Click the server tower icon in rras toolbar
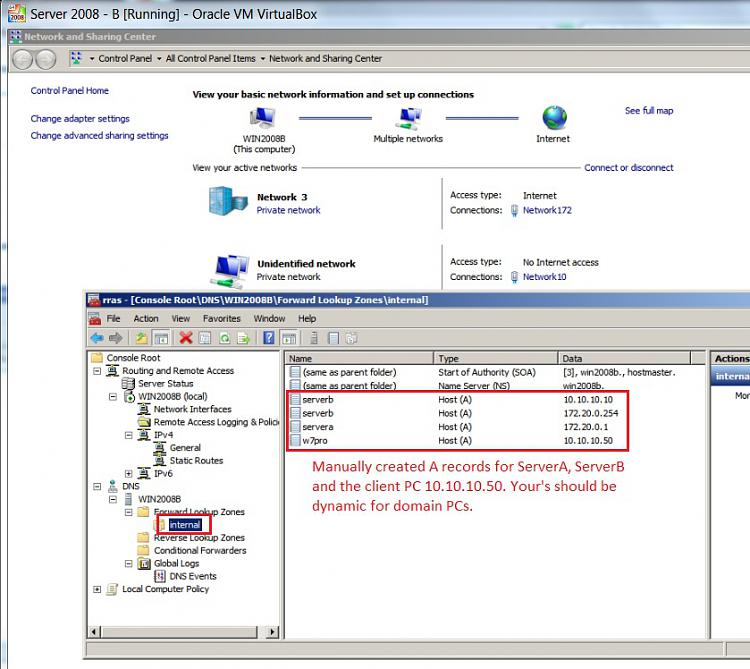 point(314,338)
